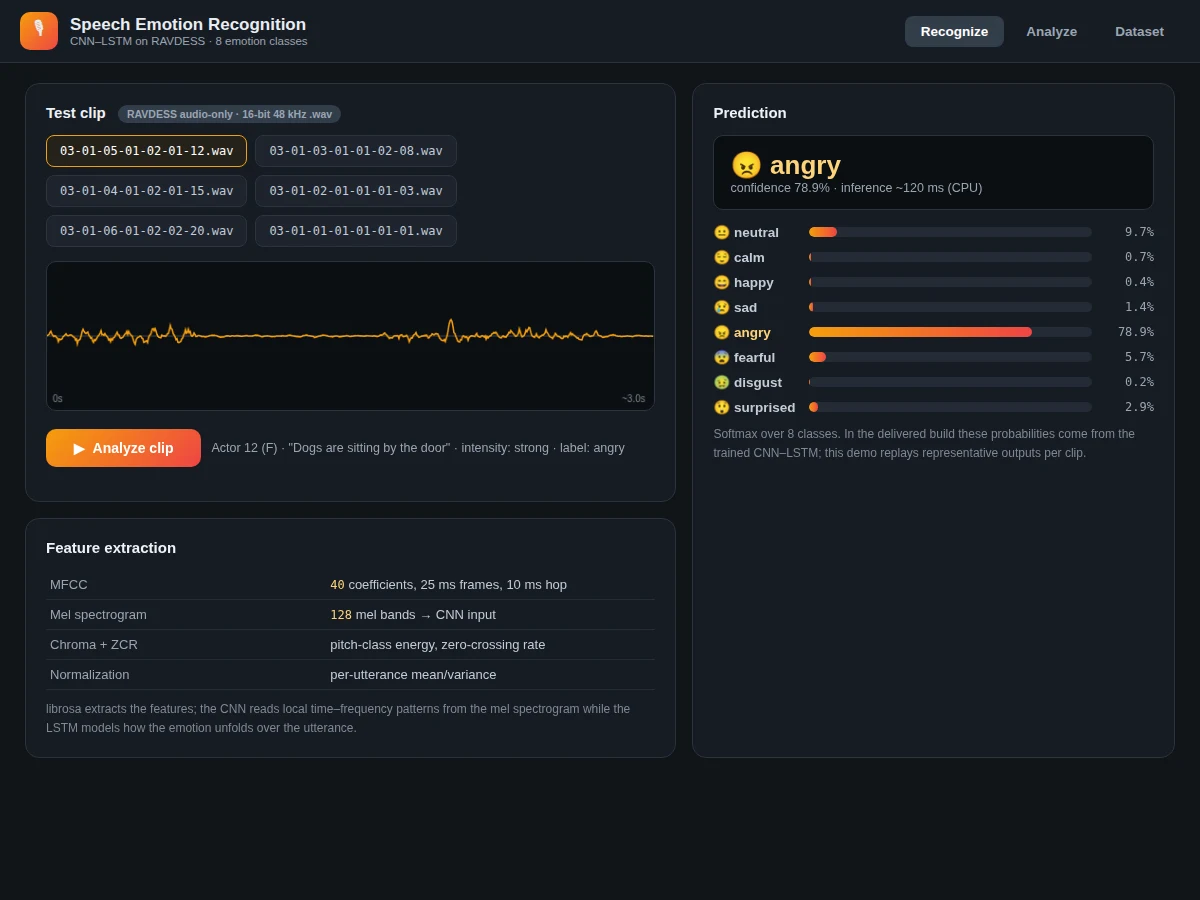This screenshot has height=900, width=1200.
Task: Click the fearful face emoji icon
Action: coord(721,357)
